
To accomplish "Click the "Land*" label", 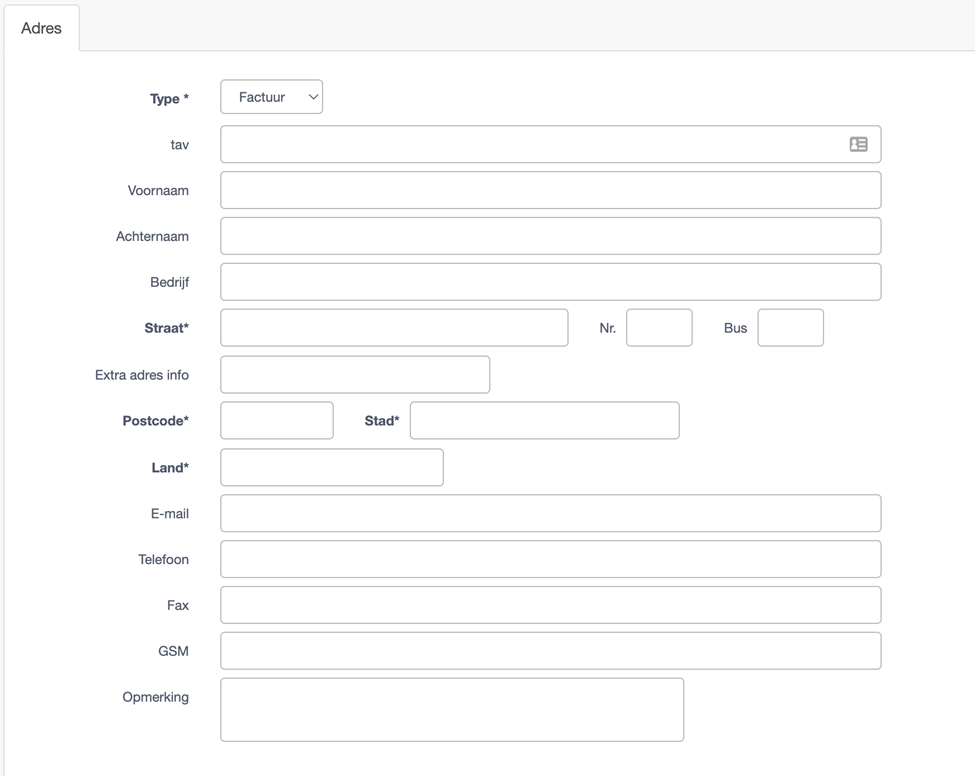I will pyautogui.click(x=170, y=468).
